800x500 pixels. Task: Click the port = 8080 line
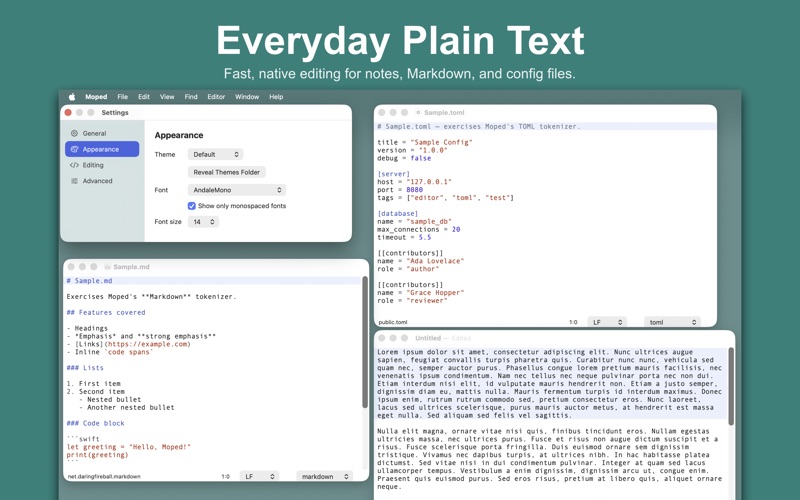tap(400, 189)
